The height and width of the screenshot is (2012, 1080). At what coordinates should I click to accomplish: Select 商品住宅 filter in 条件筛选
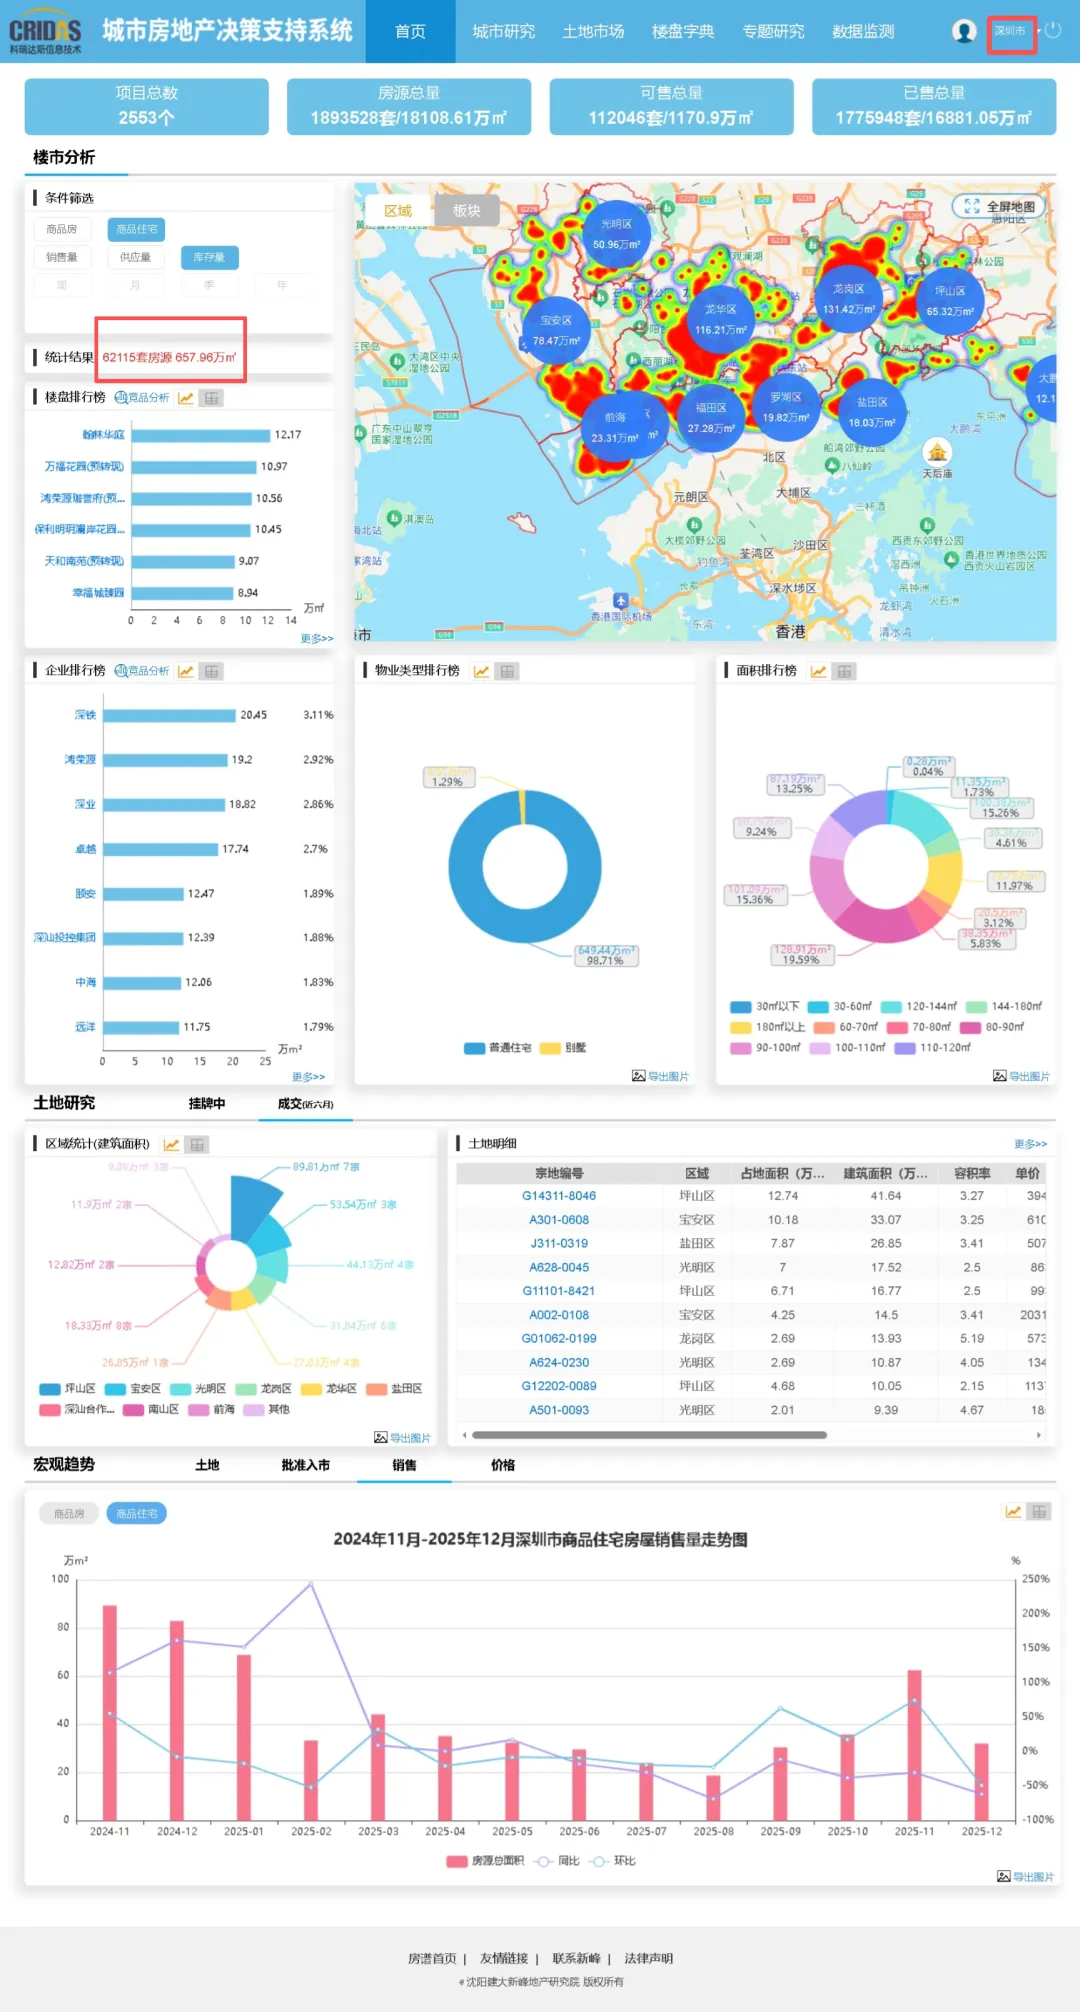point(137,229)
